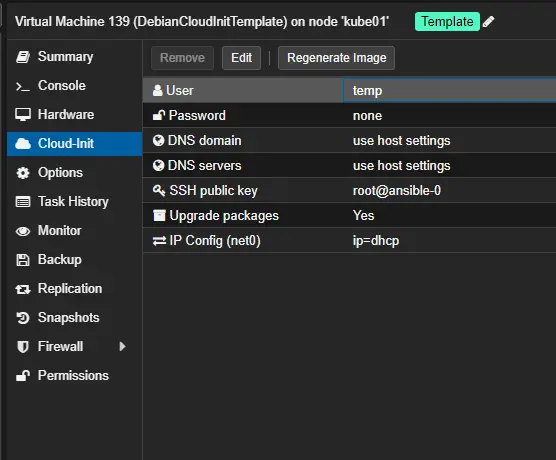Screen dimensions: 556x460
Task: Click the IP Config exchange arrows icon
Action: click(159, 241)
